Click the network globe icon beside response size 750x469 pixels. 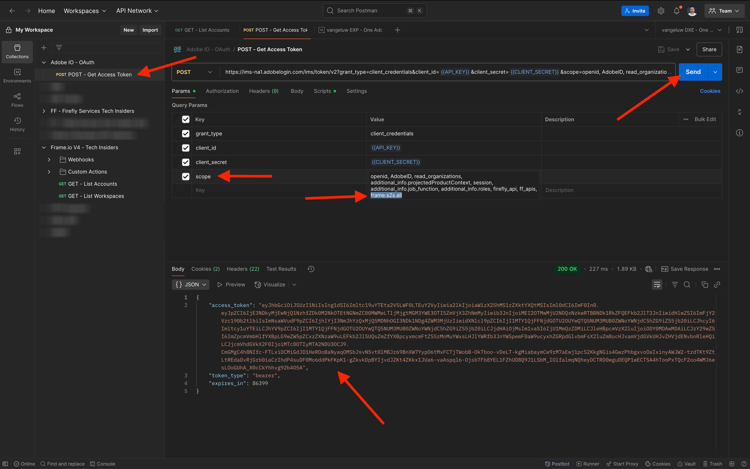coord(649,269)
